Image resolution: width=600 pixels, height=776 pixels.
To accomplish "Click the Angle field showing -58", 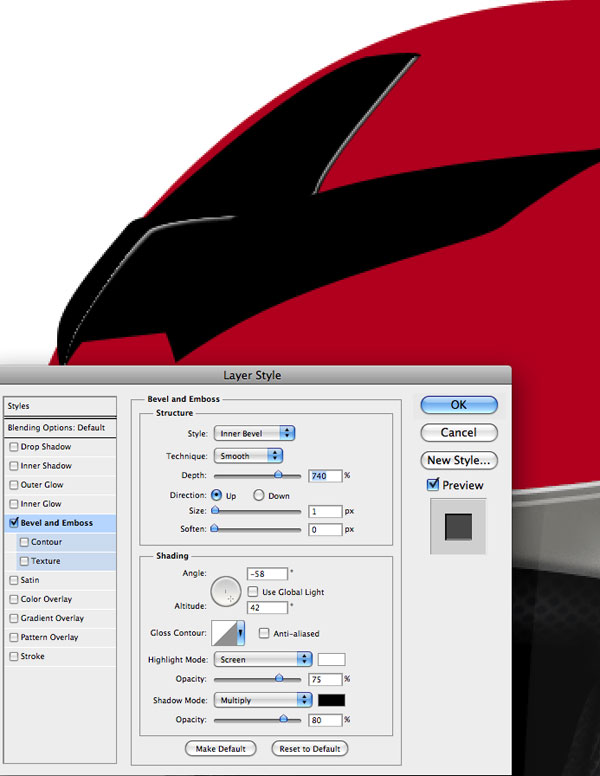I will (x=267, y=574).
